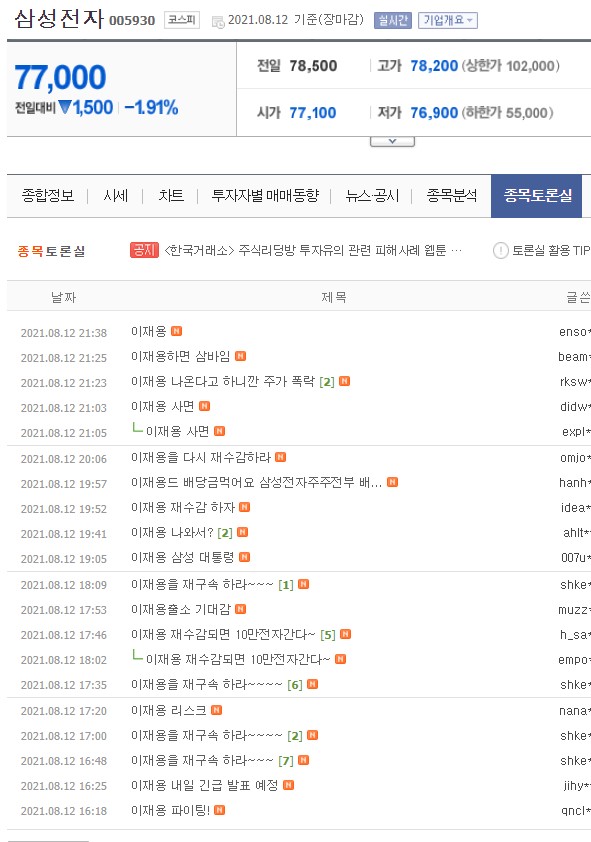Open post '이재용을 다시 재수감하라'
This screenshot has height=842, width=591.
[201, 457]
